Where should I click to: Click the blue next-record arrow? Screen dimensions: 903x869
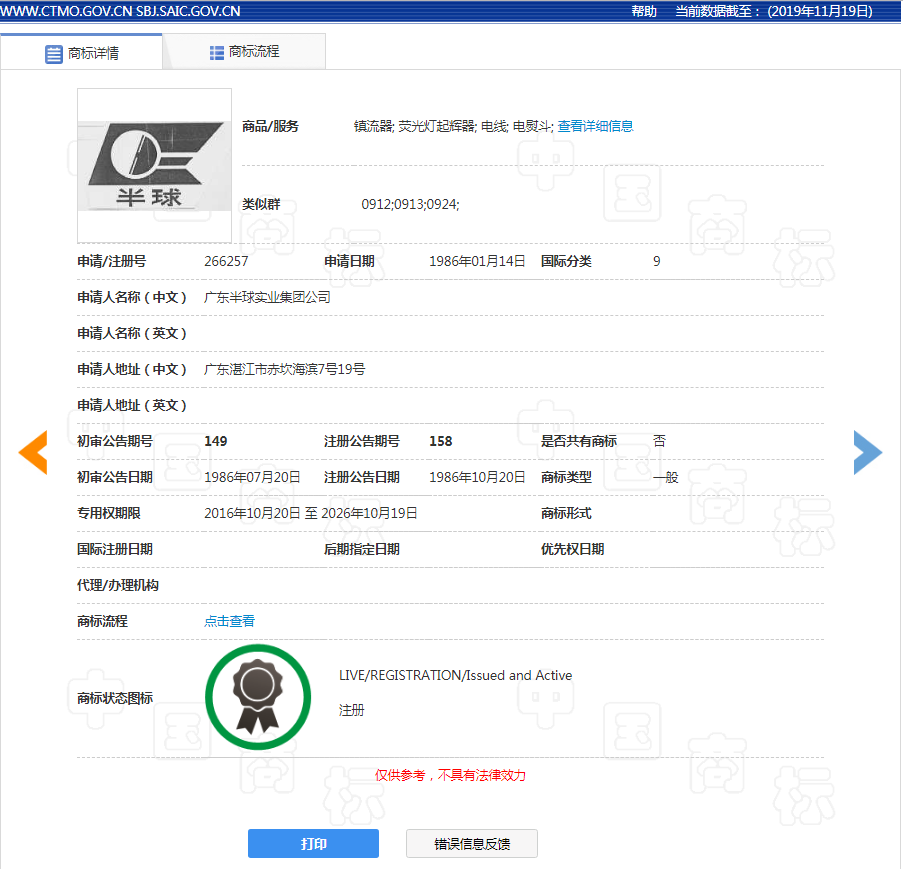868,452
